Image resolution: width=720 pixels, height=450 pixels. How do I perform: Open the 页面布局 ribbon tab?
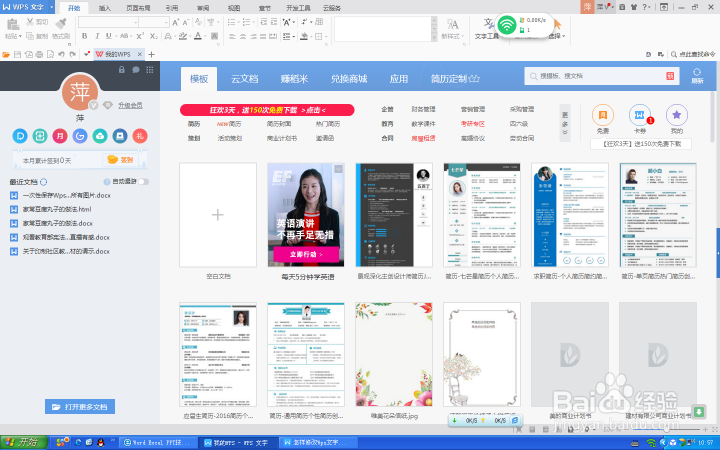point(138,8)
